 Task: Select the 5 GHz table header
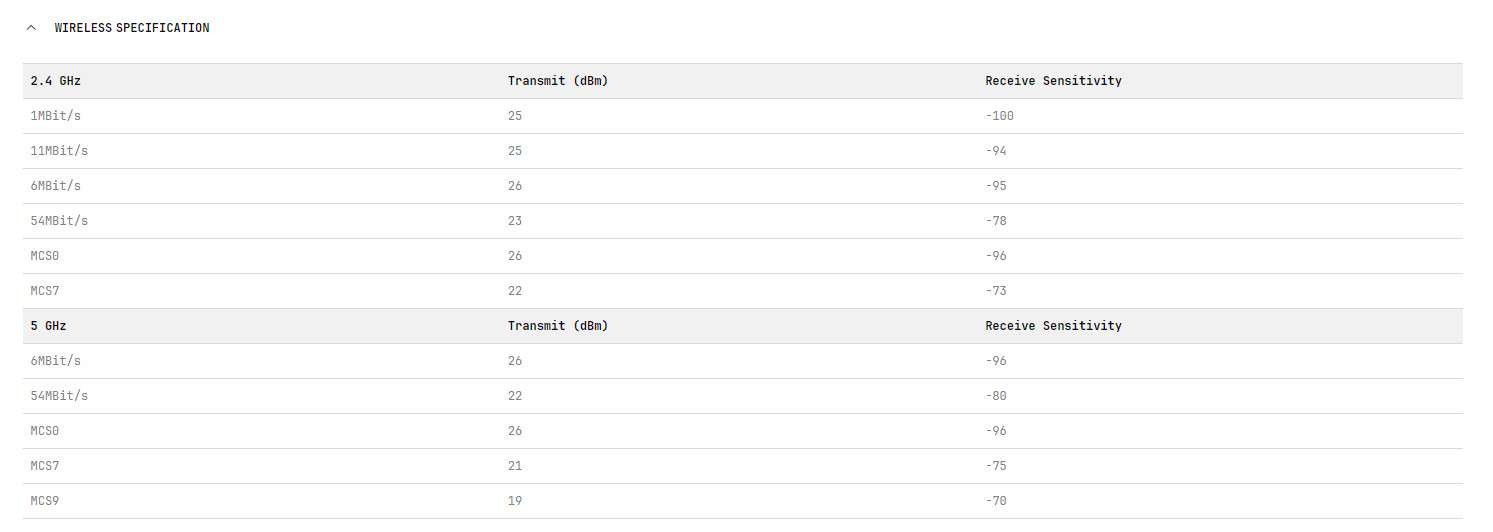tap(49, 326)
